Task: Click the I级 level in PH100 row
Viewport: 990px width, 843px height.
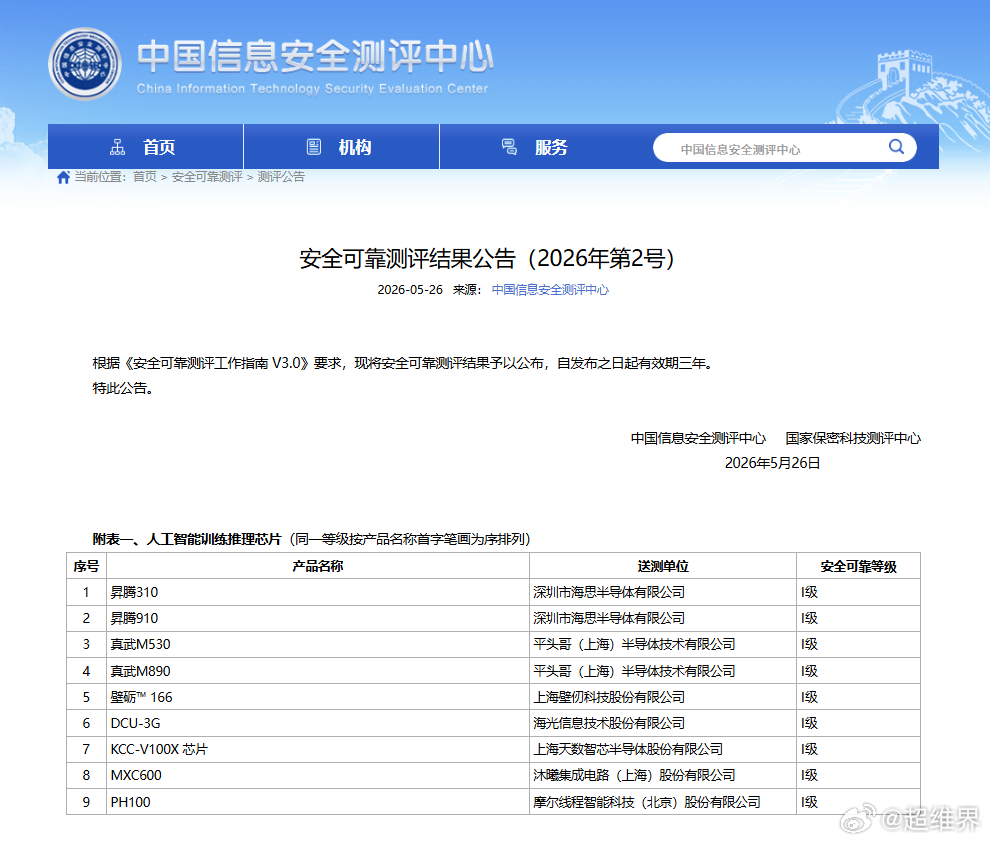Action: pyautogui.click(x=858, y=802)
